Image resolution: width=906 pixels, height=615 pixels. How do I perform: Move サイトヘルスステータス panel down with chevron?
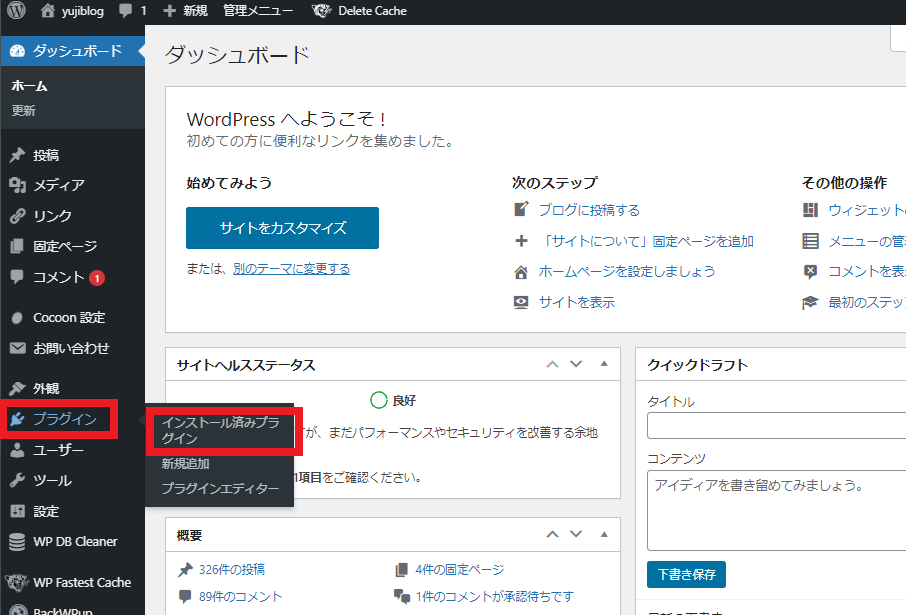tap(576, 364)
